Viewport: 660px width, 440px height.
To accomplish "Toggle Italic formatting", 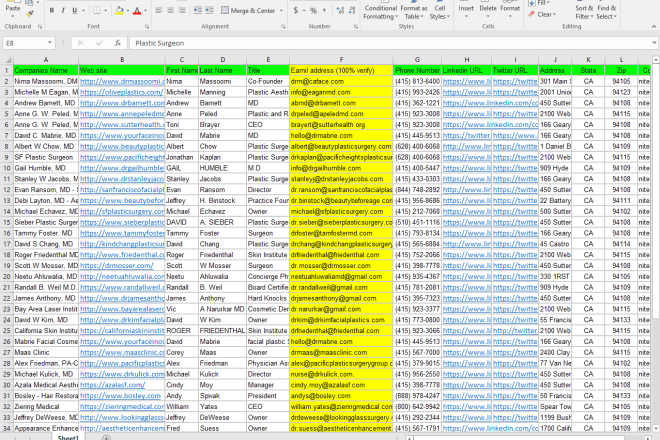I will [63, 11].
